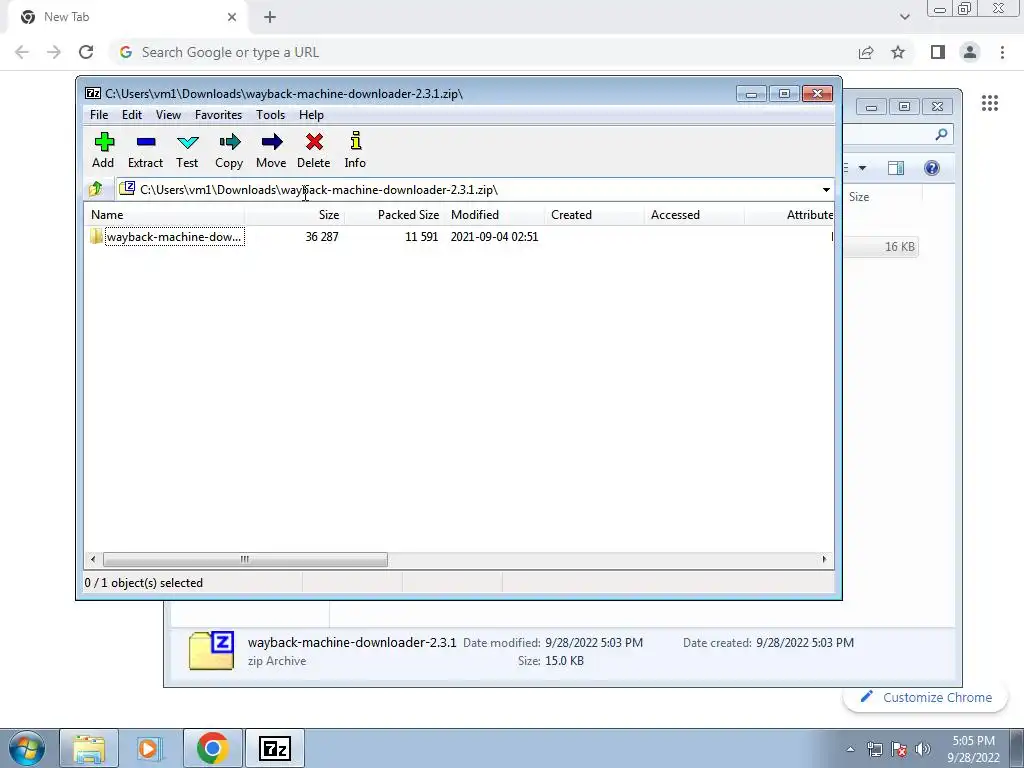Extract files using the Extract icon
The image size is (1024, 768).
click(x=145, y=150)
